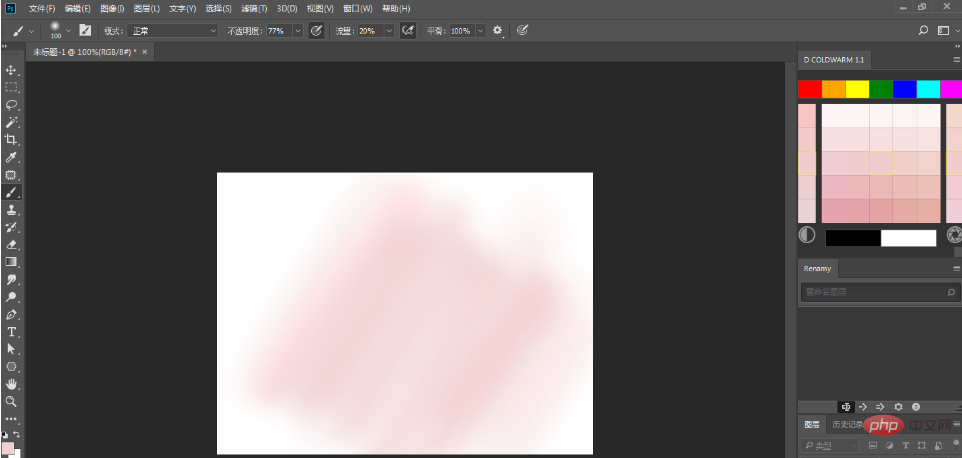Select the Eraser tool
Image resolution: width=962 pixels, height=458 pixels.
click(x=11, y=245)
